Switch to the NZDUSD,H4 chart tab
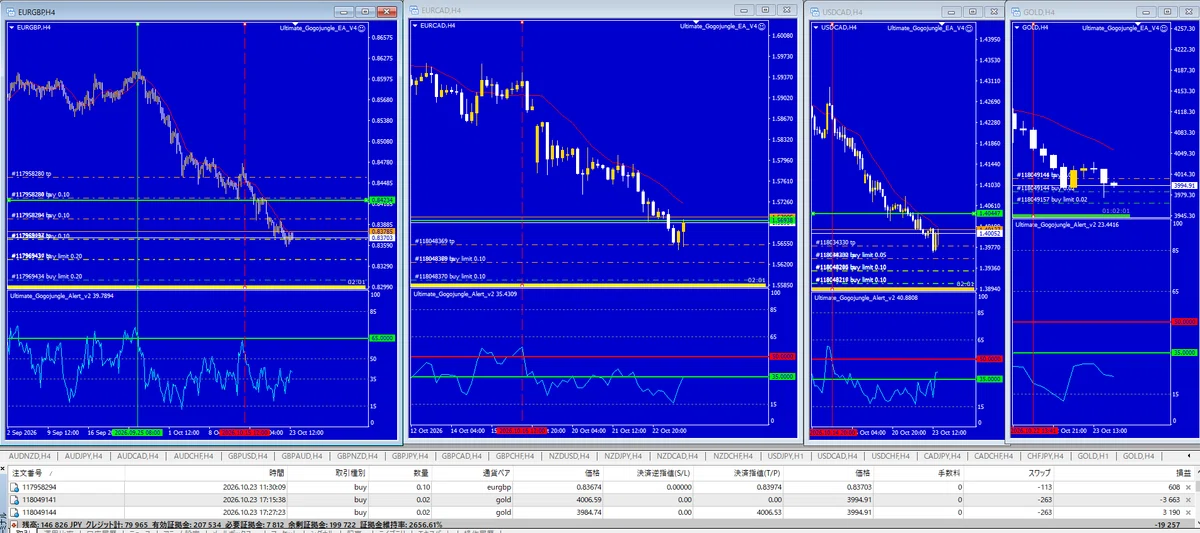This screenshot has width=1200, height=533. tap(571, 456)
